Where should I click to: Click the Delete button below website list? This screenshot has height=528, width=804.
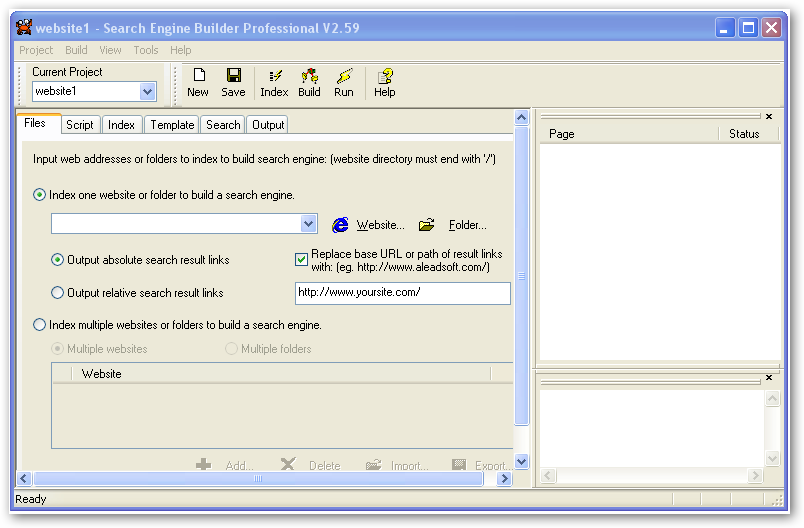[325, 465]
